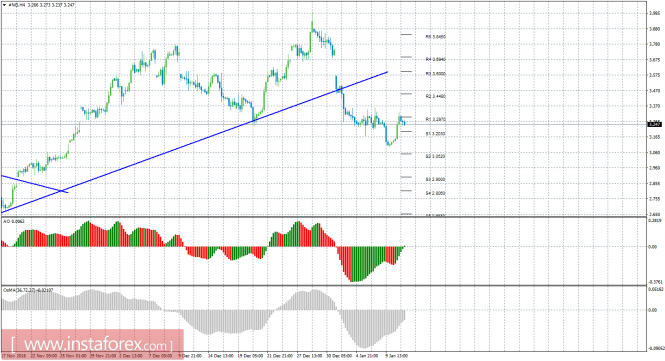Click the S2 pivot support label

click(436, 156)
